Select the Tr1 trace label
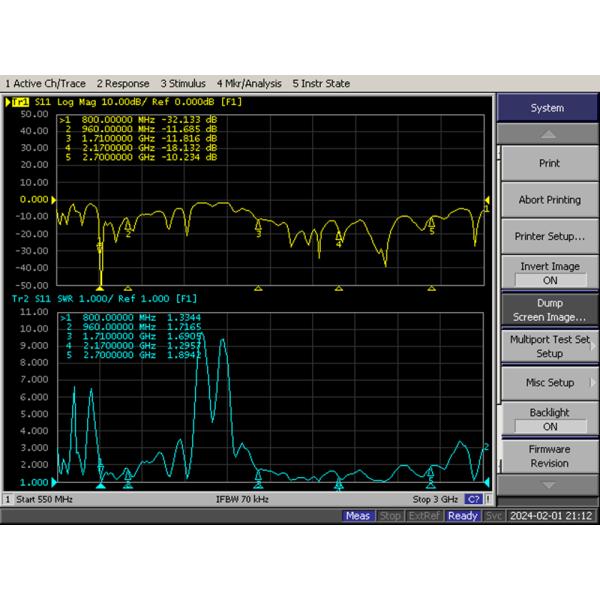 click(19, 102)
